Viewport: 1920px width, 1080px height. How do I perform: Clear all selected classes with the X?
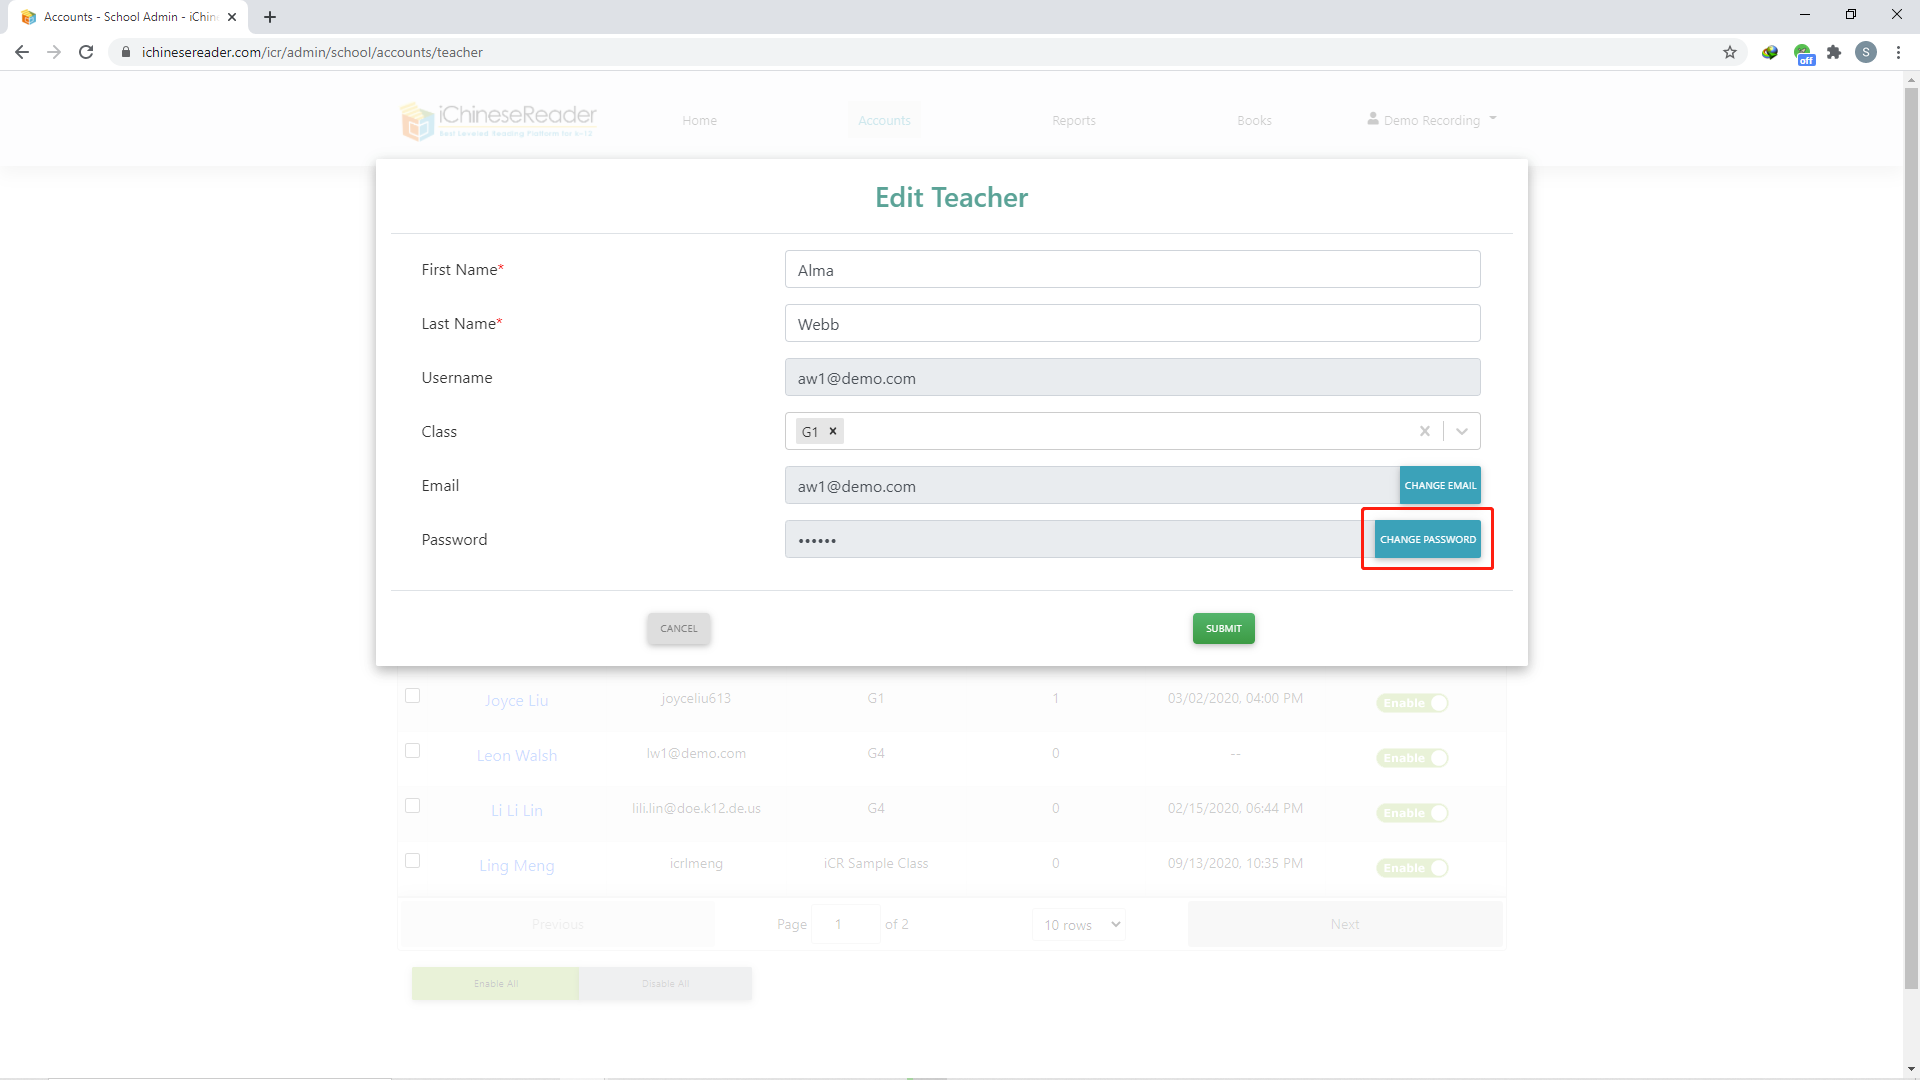[x=1425, y=431]
